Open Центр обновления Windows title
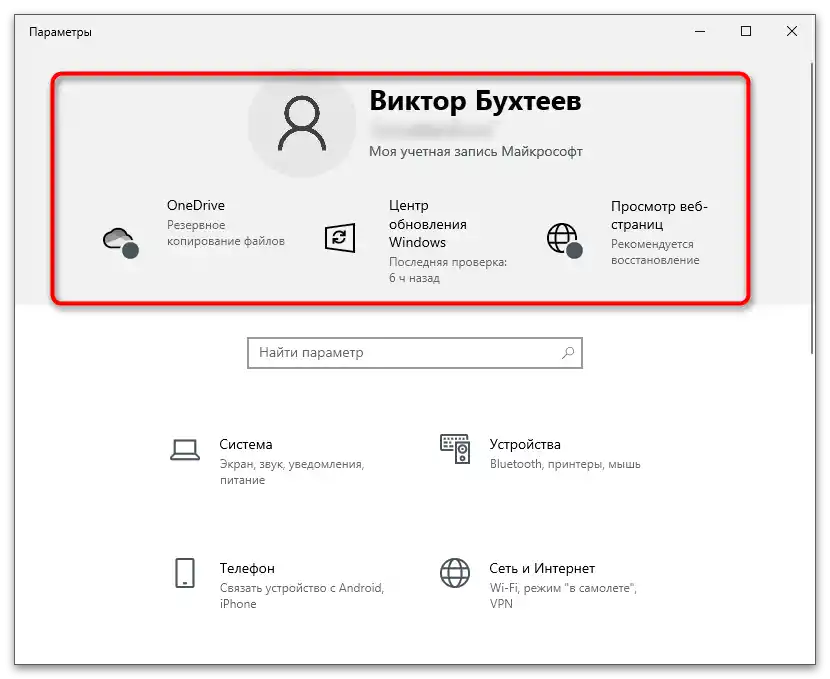 click(x=428, y=224)
